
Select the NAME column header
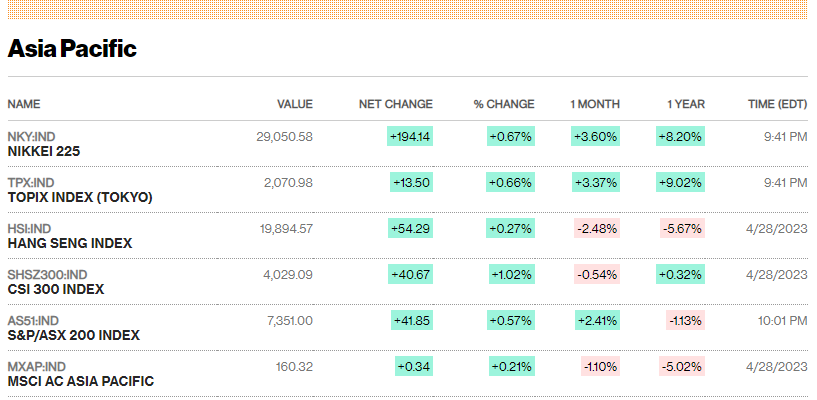pyautogui.click(x=23, y=104)
